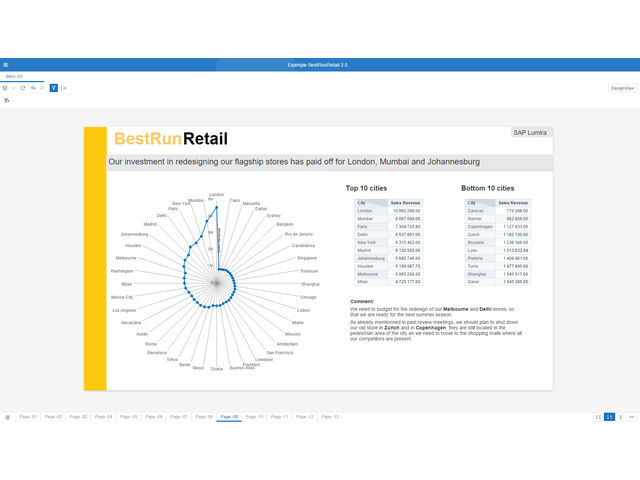Open the hamburger main menu

coord(6,64)
